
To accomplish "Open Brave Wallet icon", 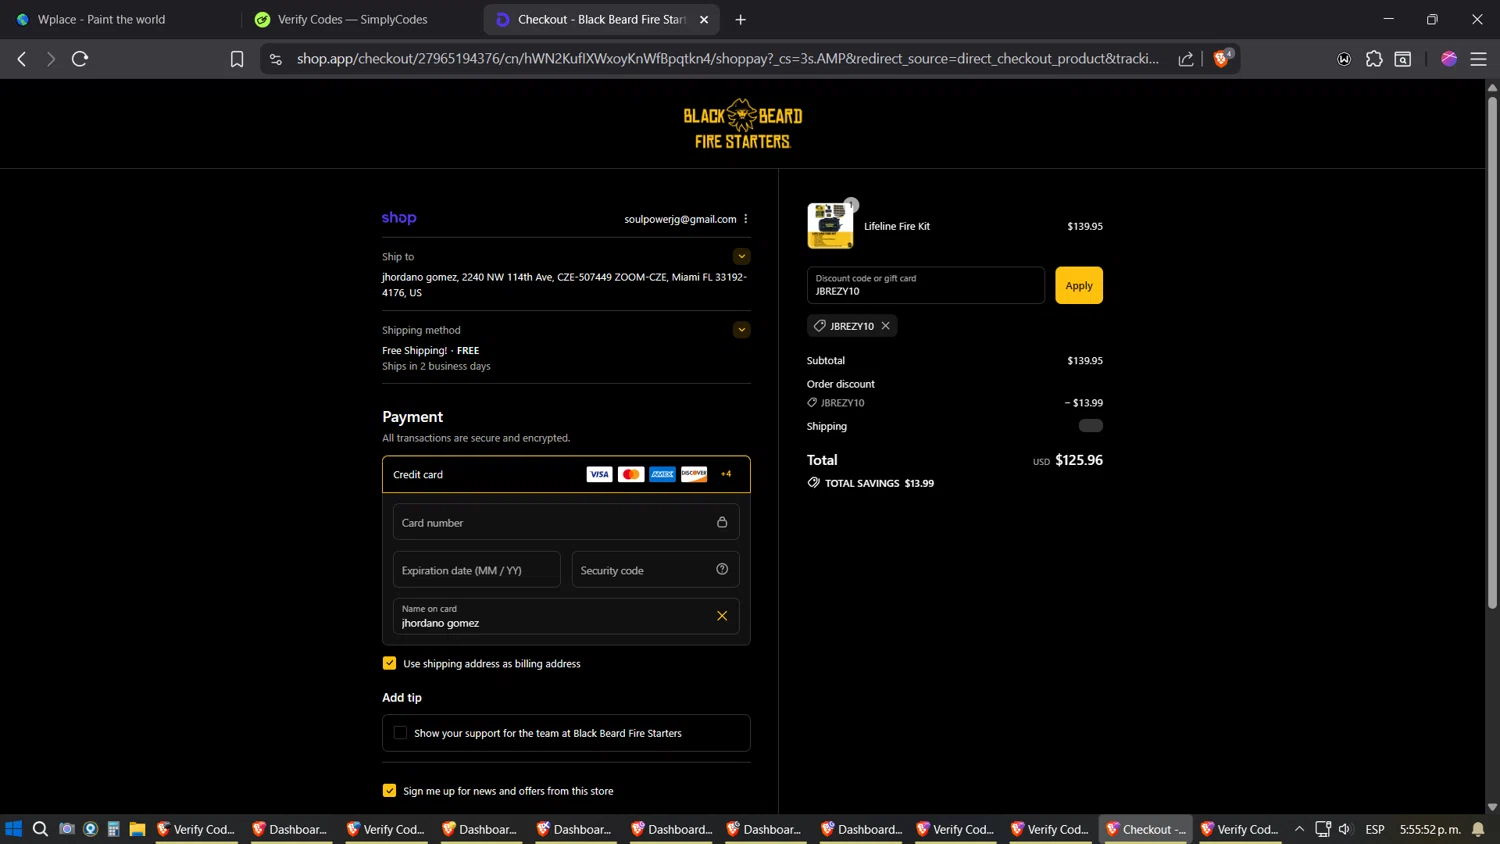I will pos(1344,59).
